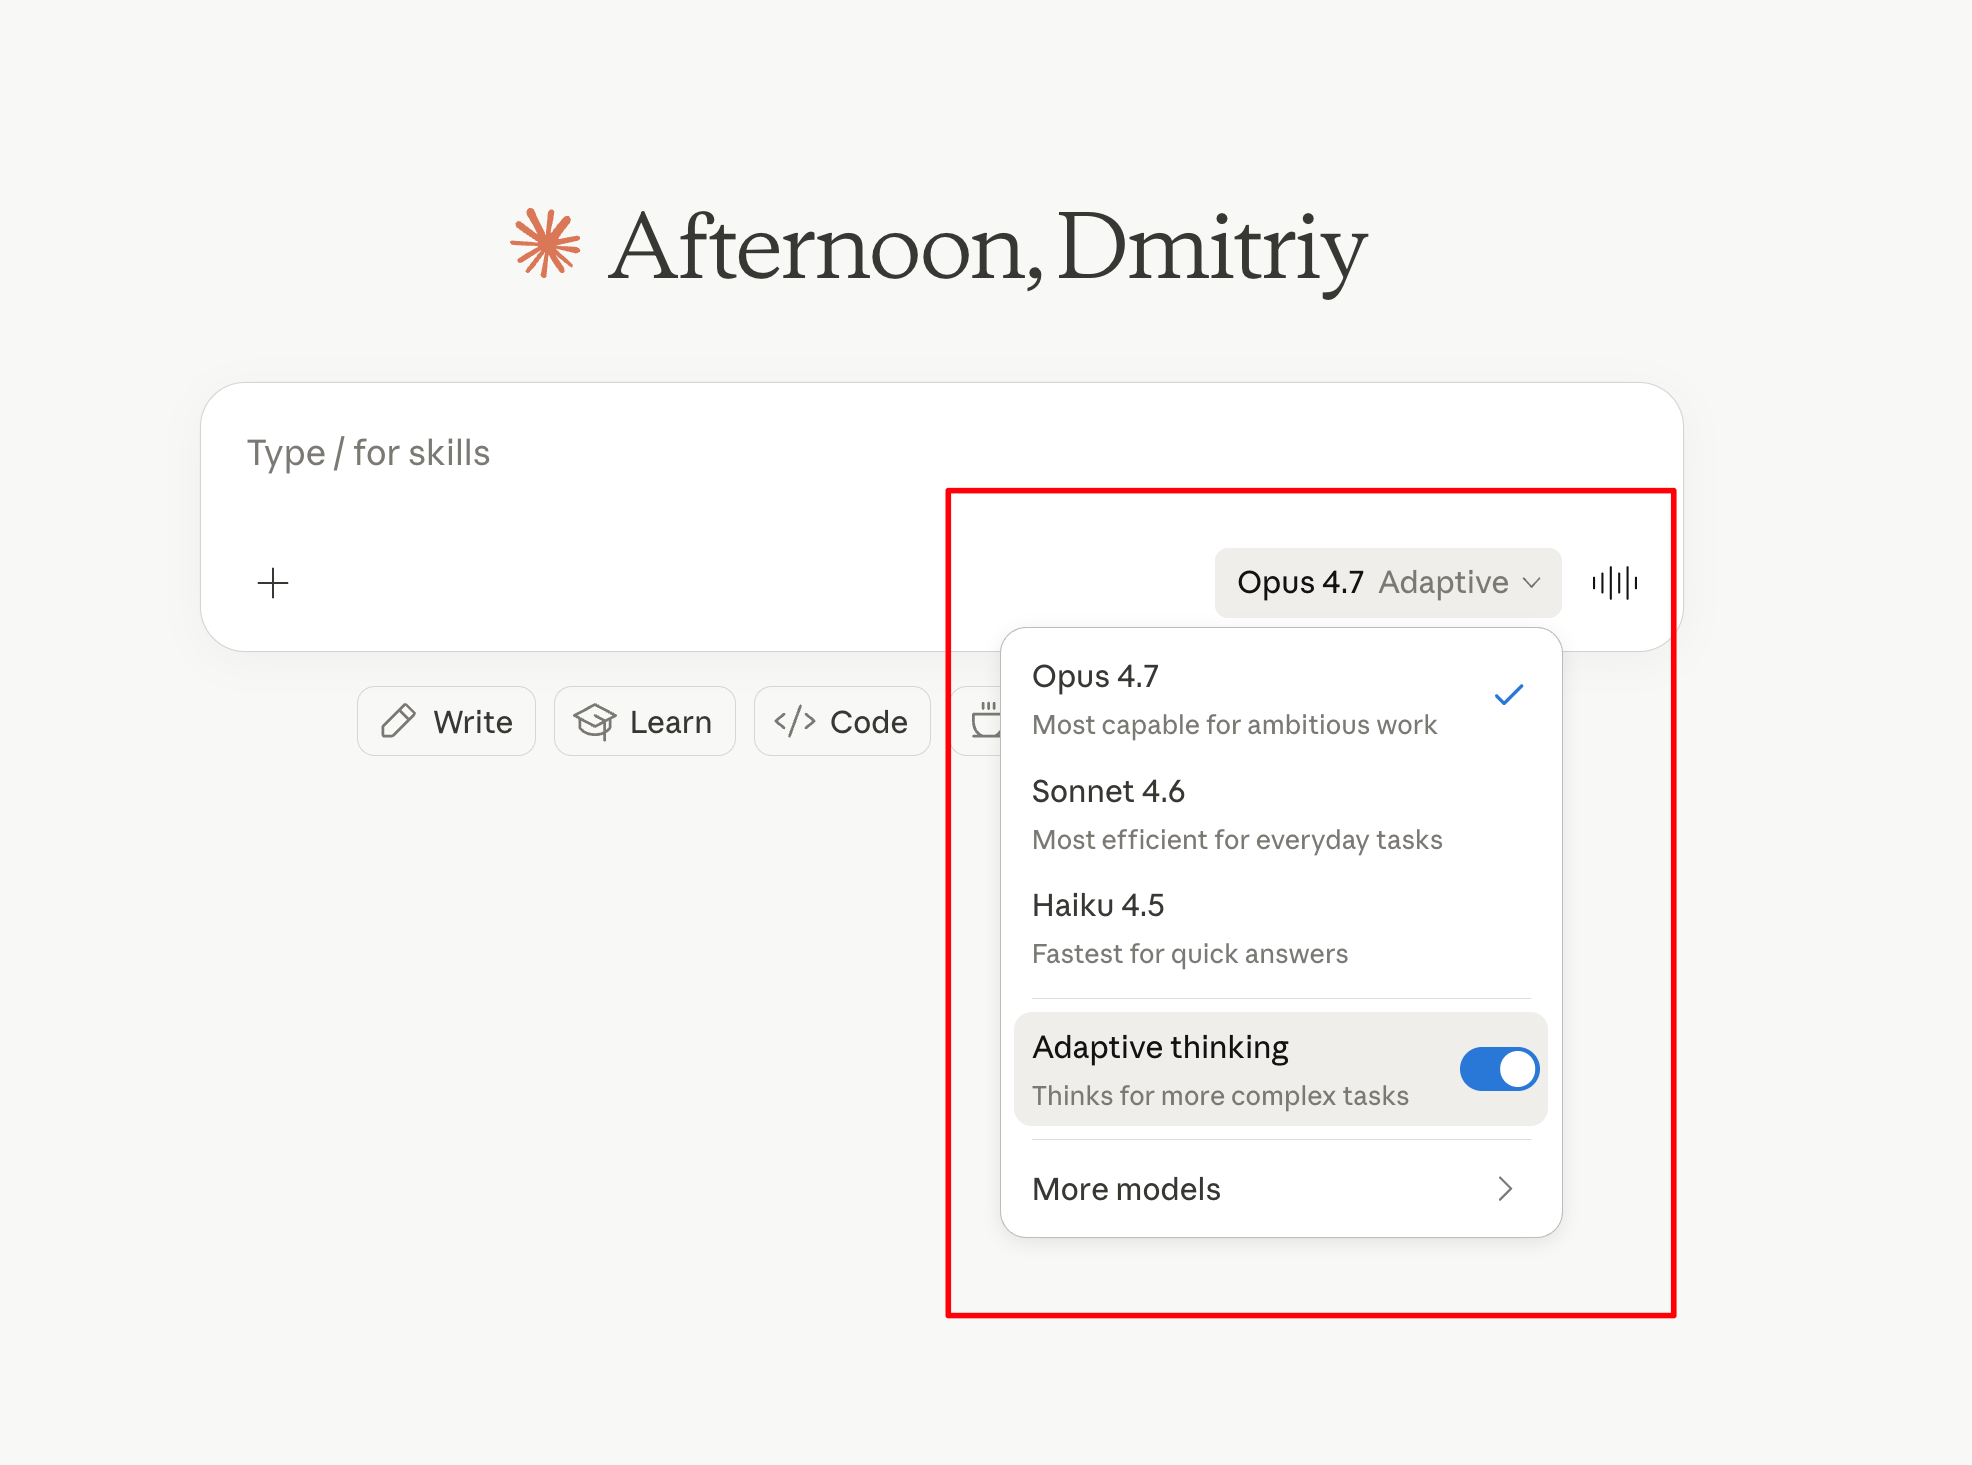This screenshot has width=1972, height=1465.
Task: Click the Write suggestion button
Action: click(x=446, y=721)
